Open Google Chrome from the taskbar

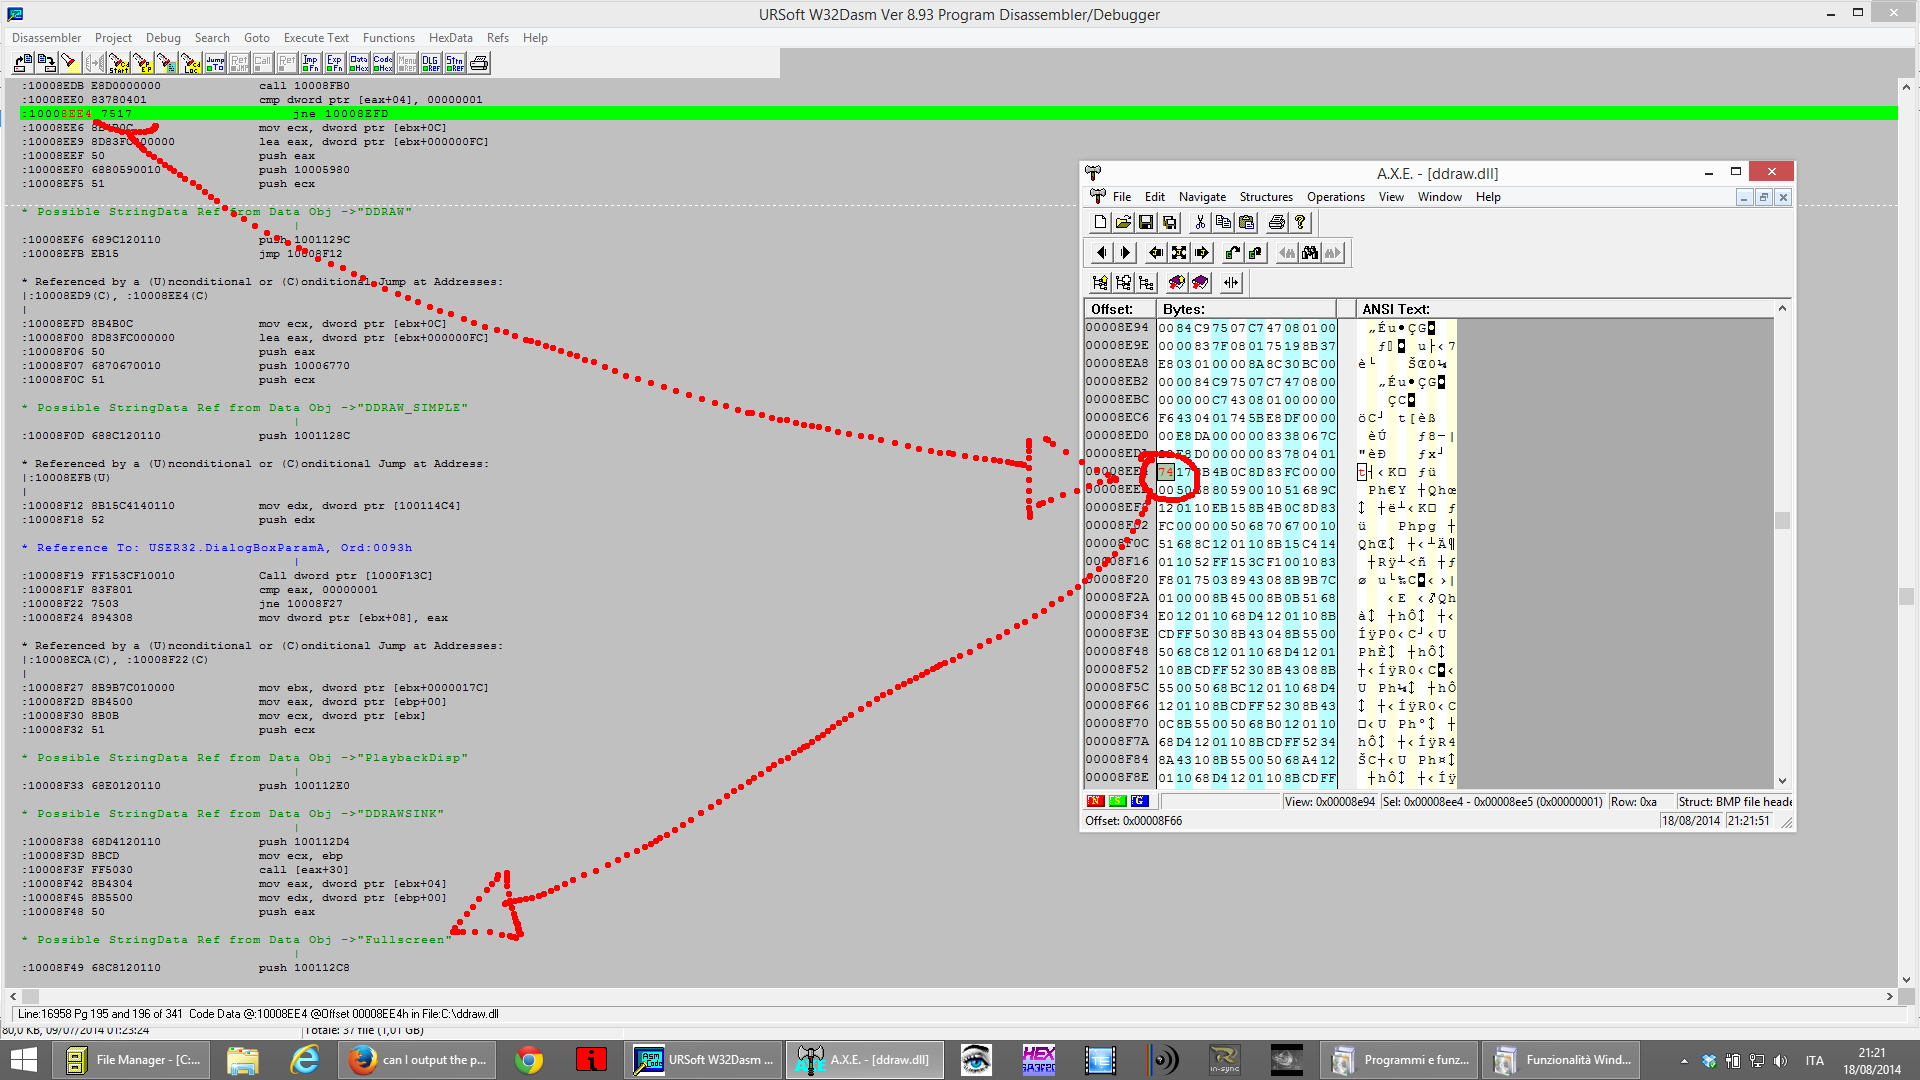(x=529, y=1060)
